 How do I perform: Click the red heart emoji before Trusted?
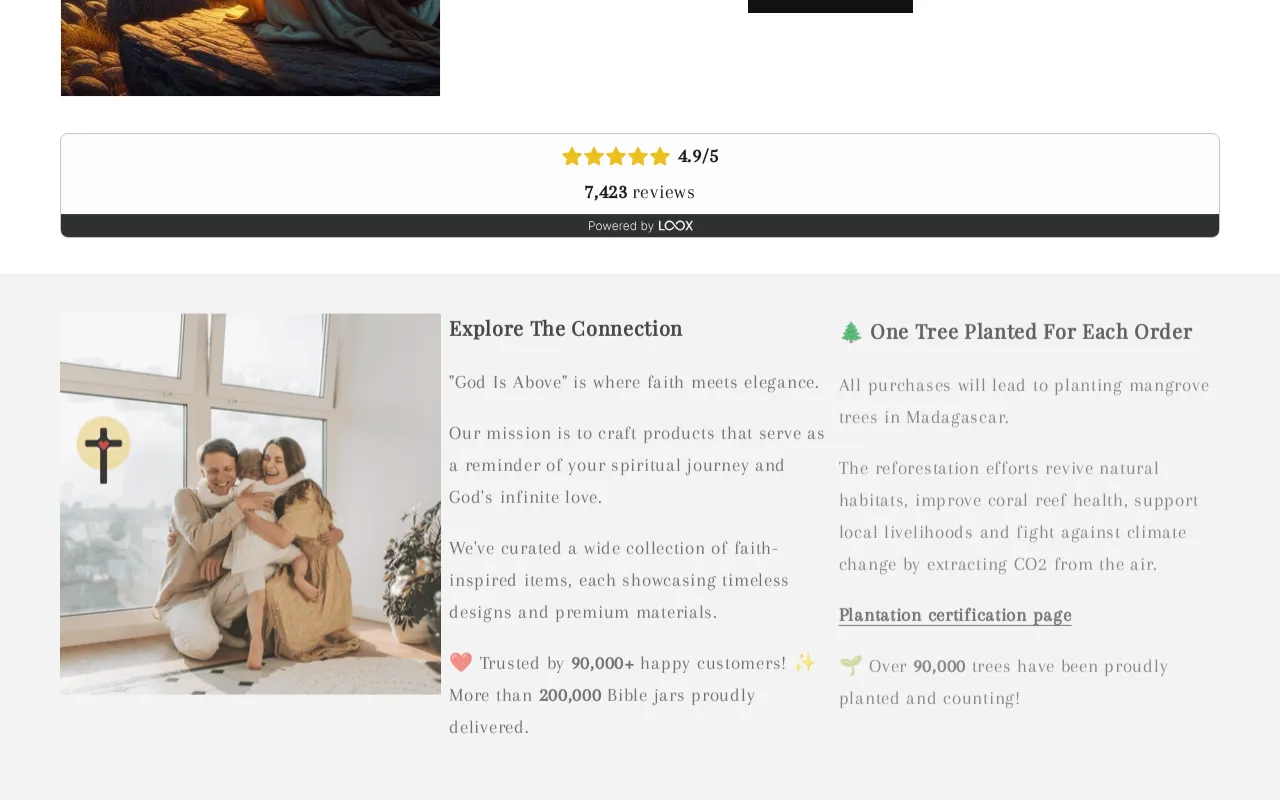(x=460, y=663)
